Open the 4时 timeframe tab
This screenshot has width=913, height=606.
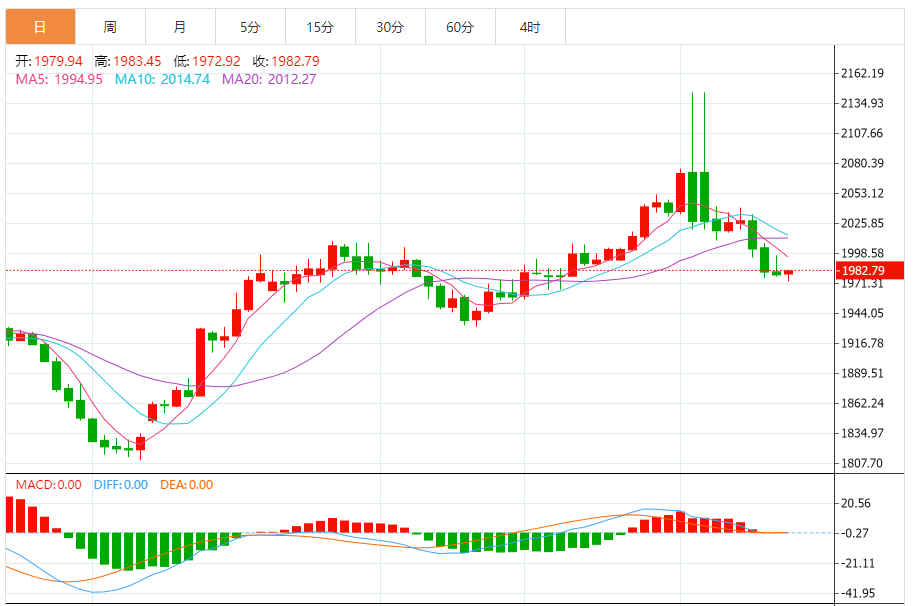point(530,27)
